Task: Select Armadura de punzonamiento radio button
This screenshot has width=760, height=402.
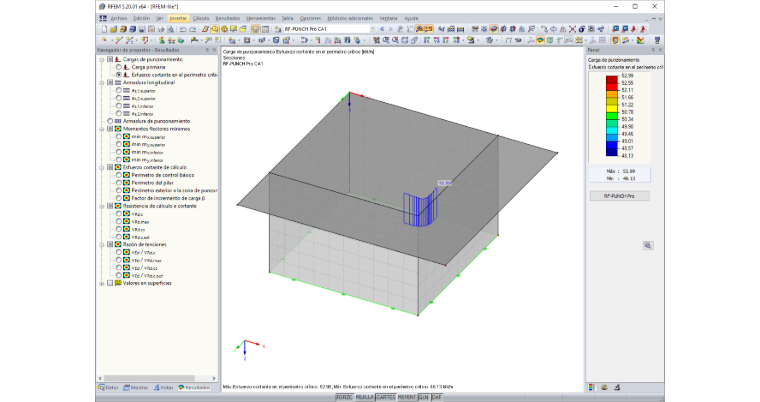Action: pyautogui.click(x=110, y=121)
